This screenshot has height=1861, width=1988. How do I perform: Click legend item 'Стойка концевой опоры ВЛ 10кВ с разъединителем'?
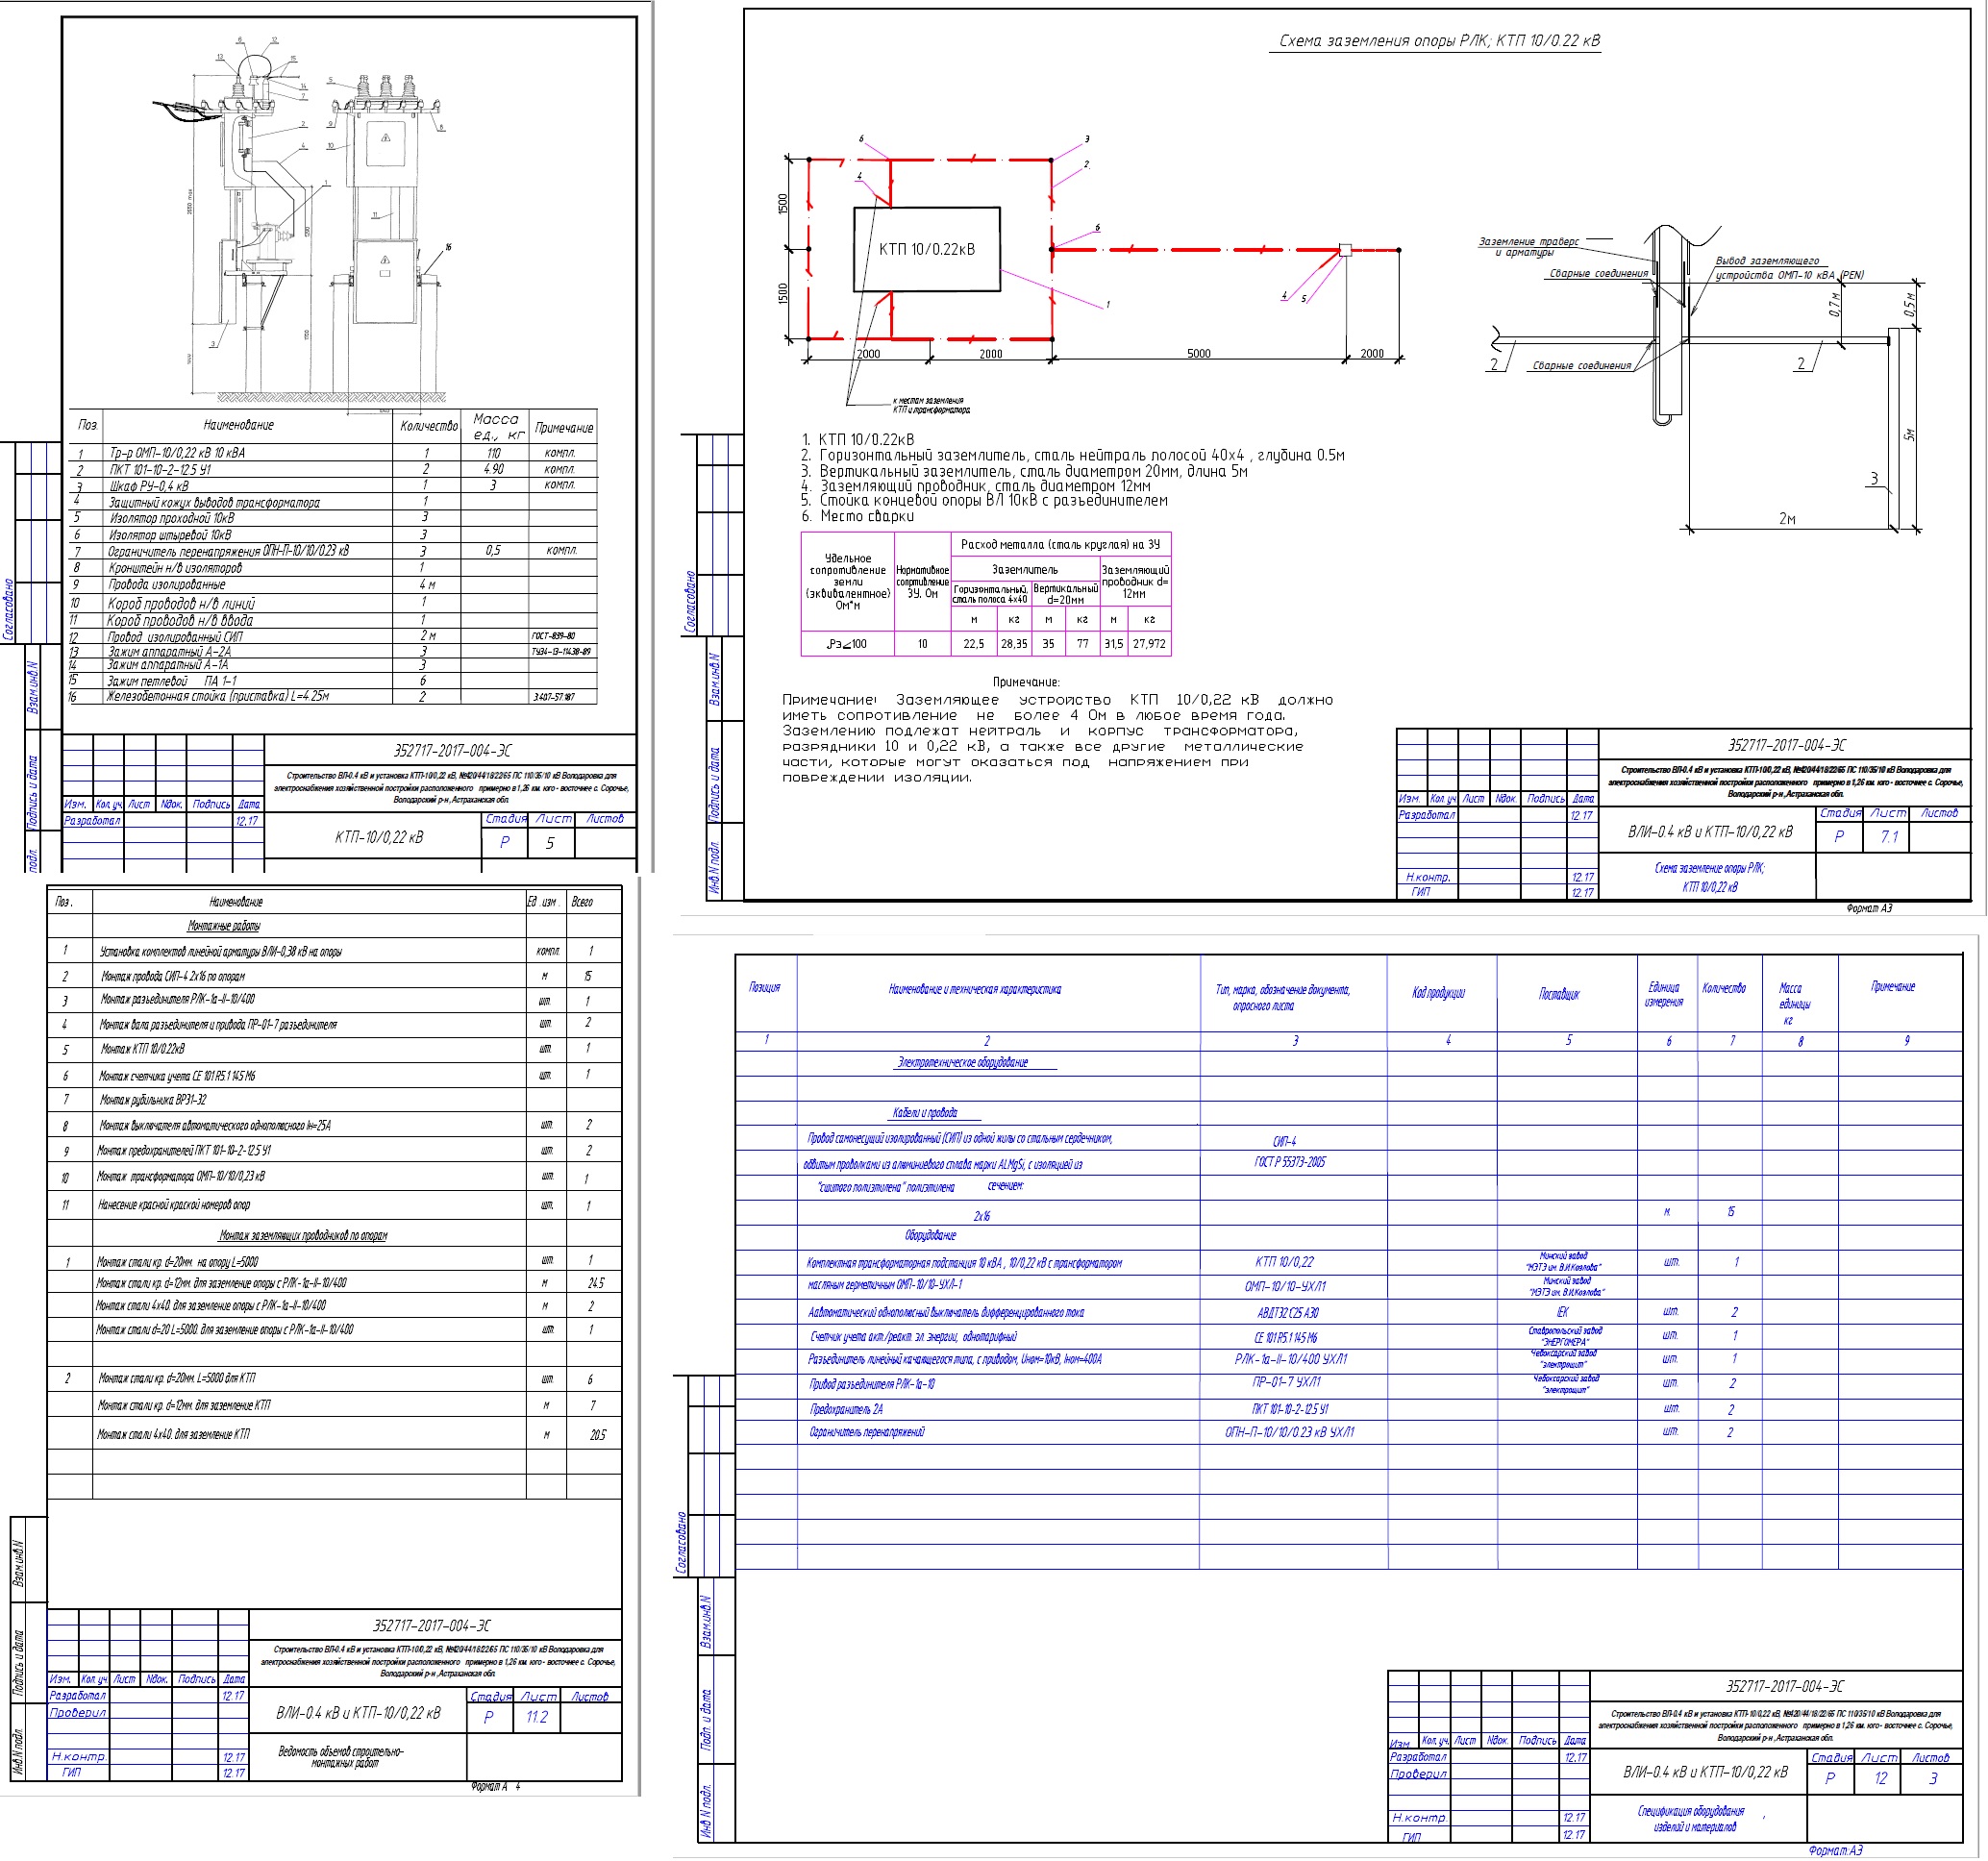coord(984,500)
